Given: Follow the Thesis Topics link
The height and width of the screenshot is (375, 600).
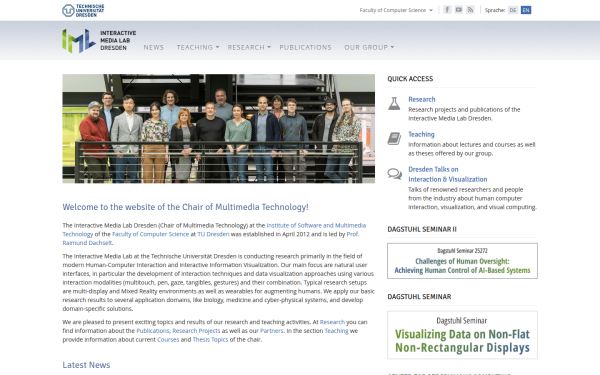Looking at the screenshot, I should click(210, 339).
